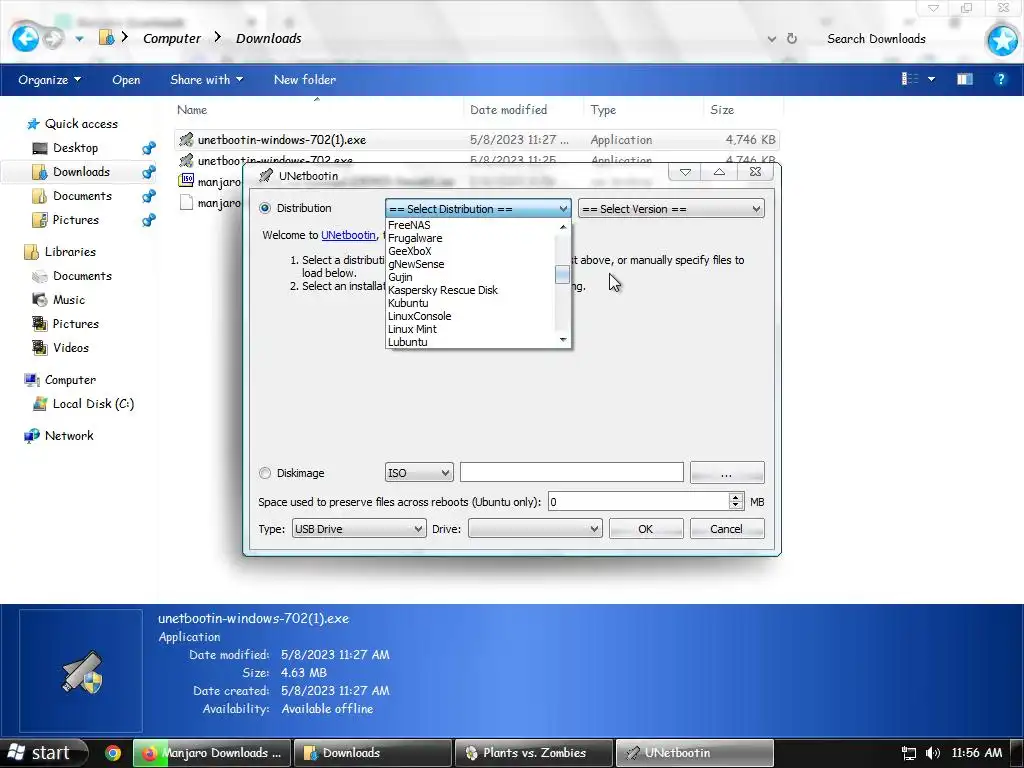The width and height of the screenshot is (1024, 768).
Task: Click the persistence space MB field
Action: (x=637, y=502)
